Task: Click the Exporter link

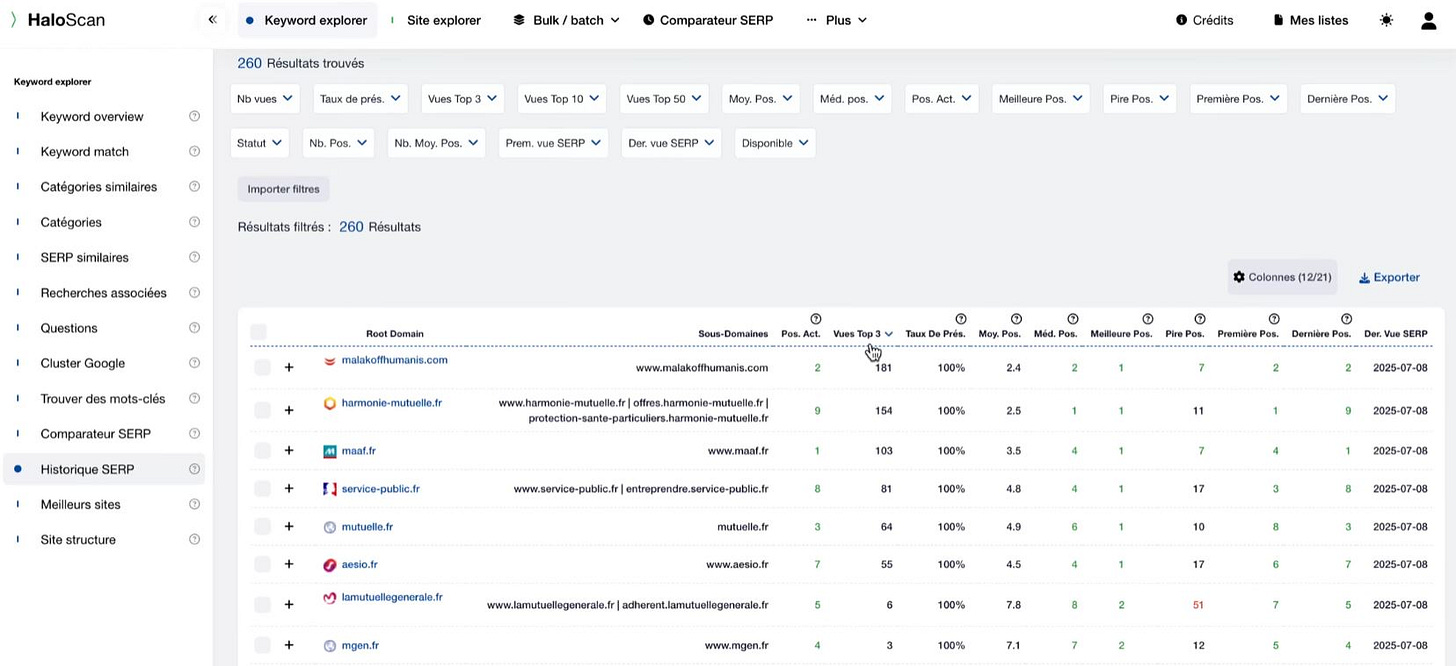Action: click(1389, 277)
